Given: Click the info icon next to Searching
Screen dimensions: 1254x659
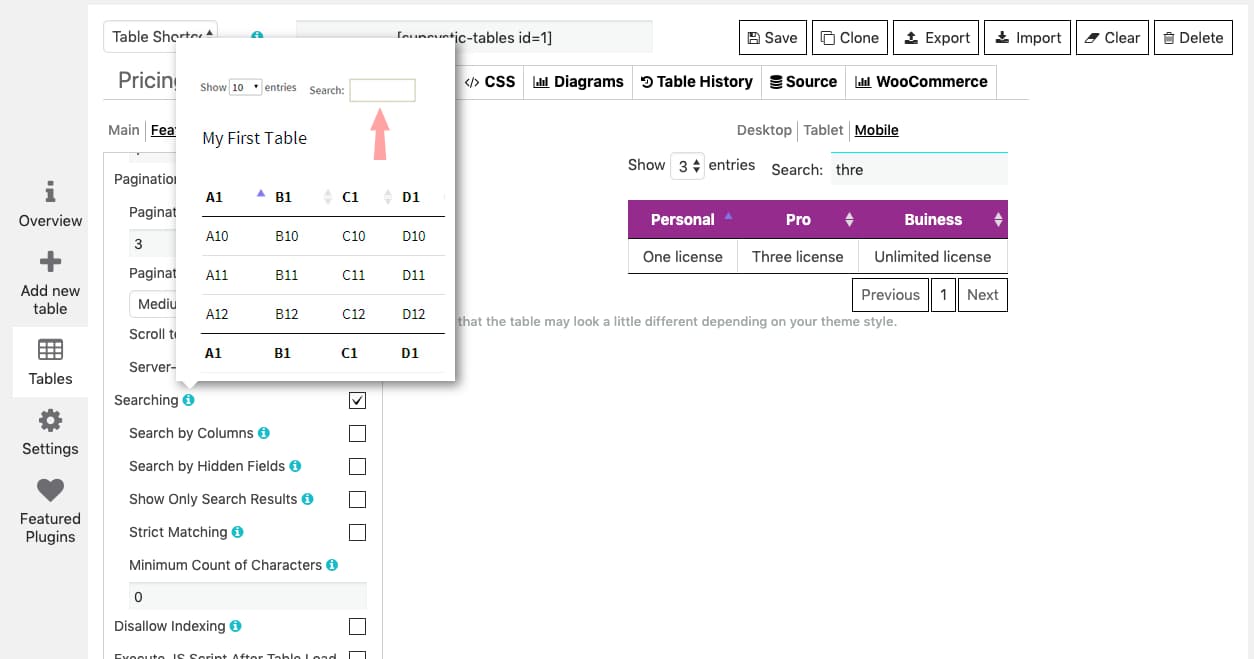Looking at the screenshot, I should coord(187,399).
